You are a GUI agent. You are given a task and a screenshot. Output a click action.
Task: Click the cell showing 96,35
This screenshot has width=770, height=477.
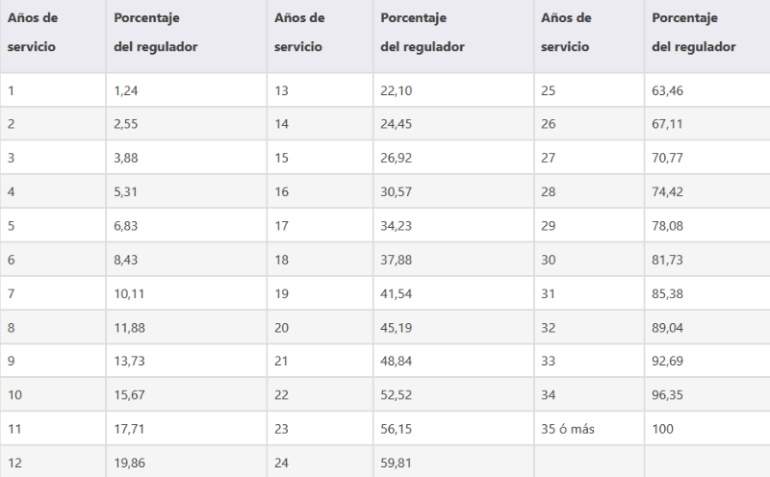(x=707, y=394)
